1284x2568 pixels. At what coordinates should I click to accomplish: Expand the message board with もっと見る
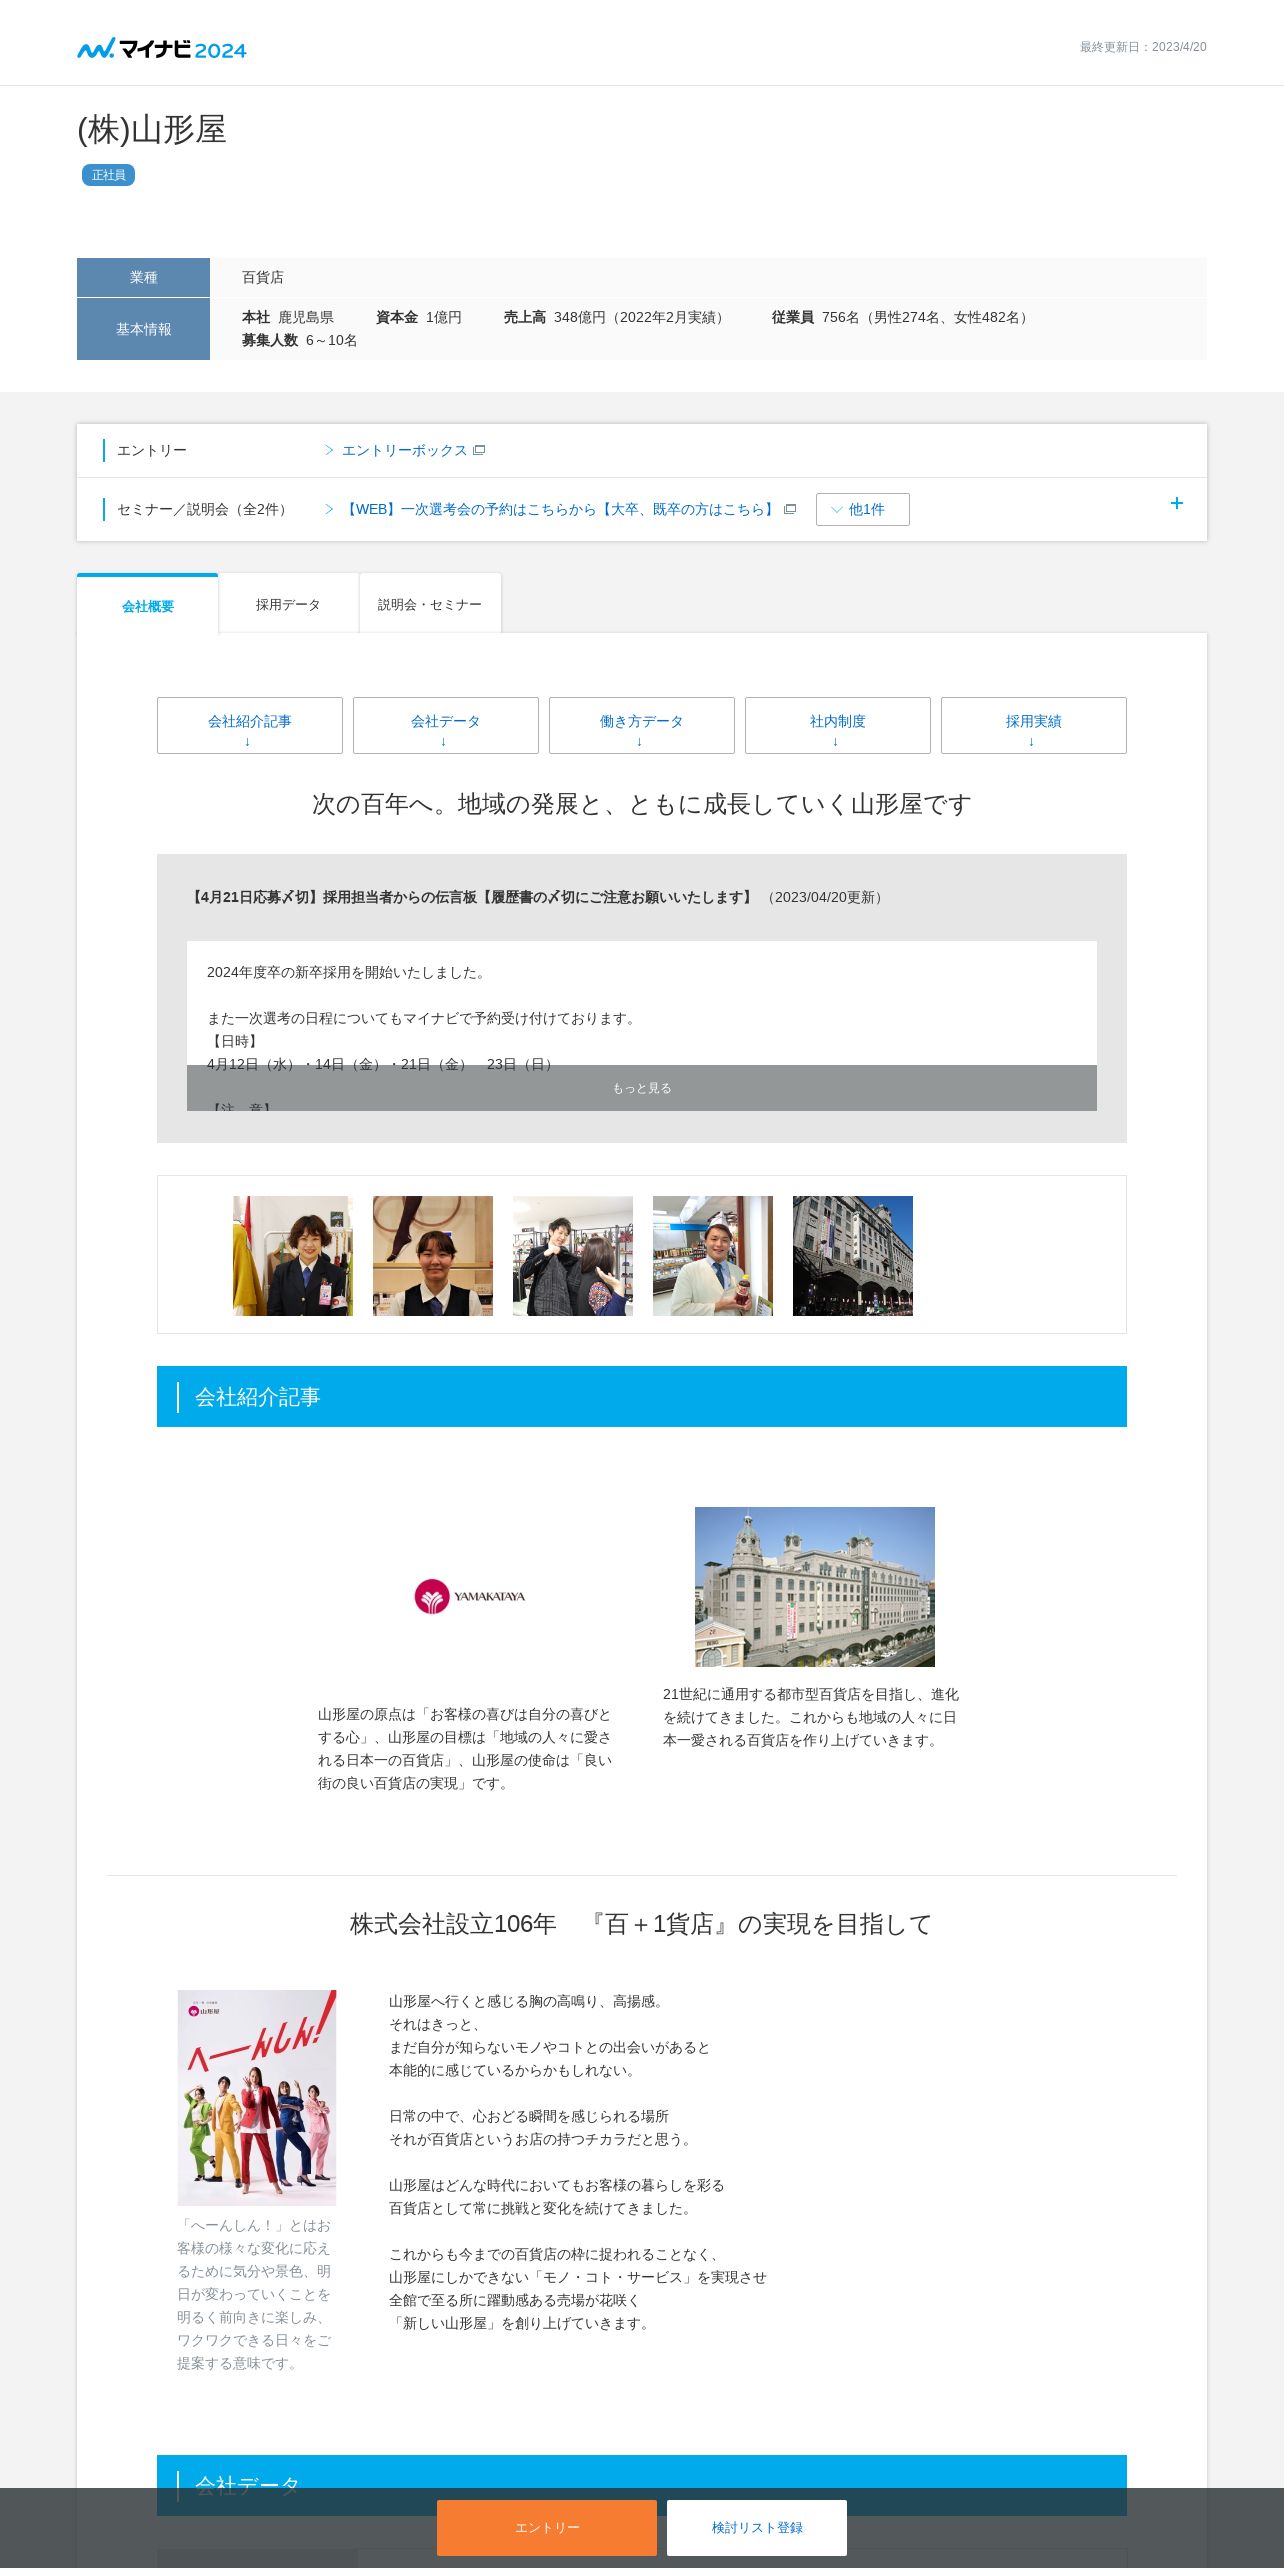click(642, 1088)
